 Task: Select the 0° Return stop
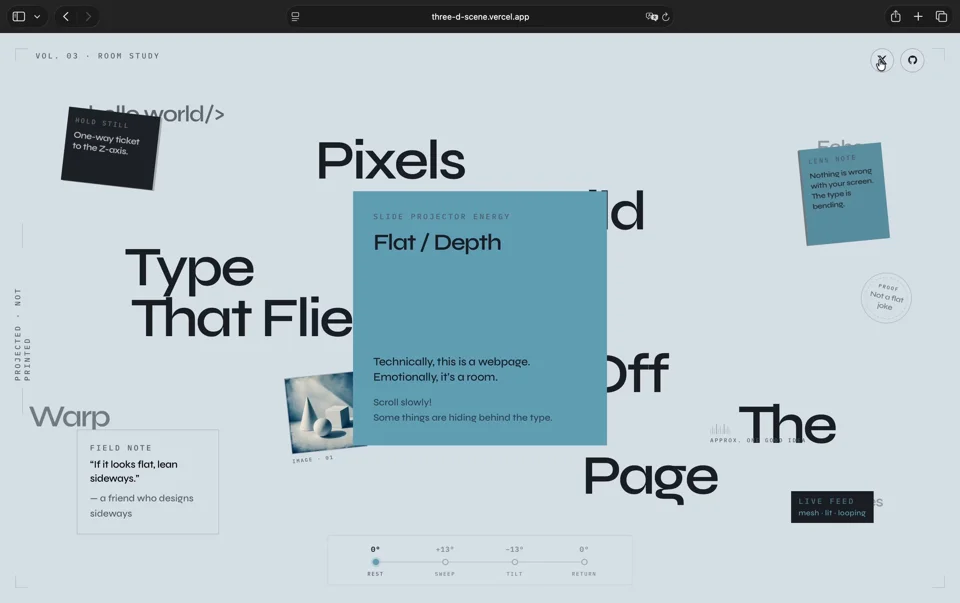click(x=584, y=561)
